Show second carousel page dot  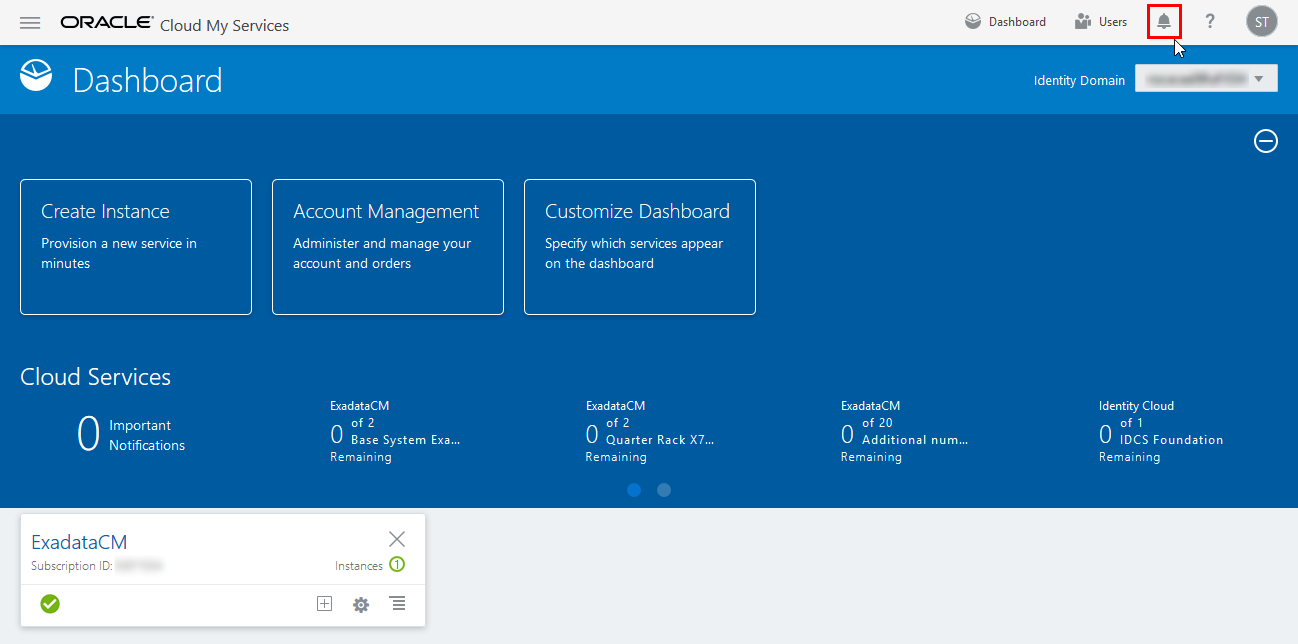664,490
